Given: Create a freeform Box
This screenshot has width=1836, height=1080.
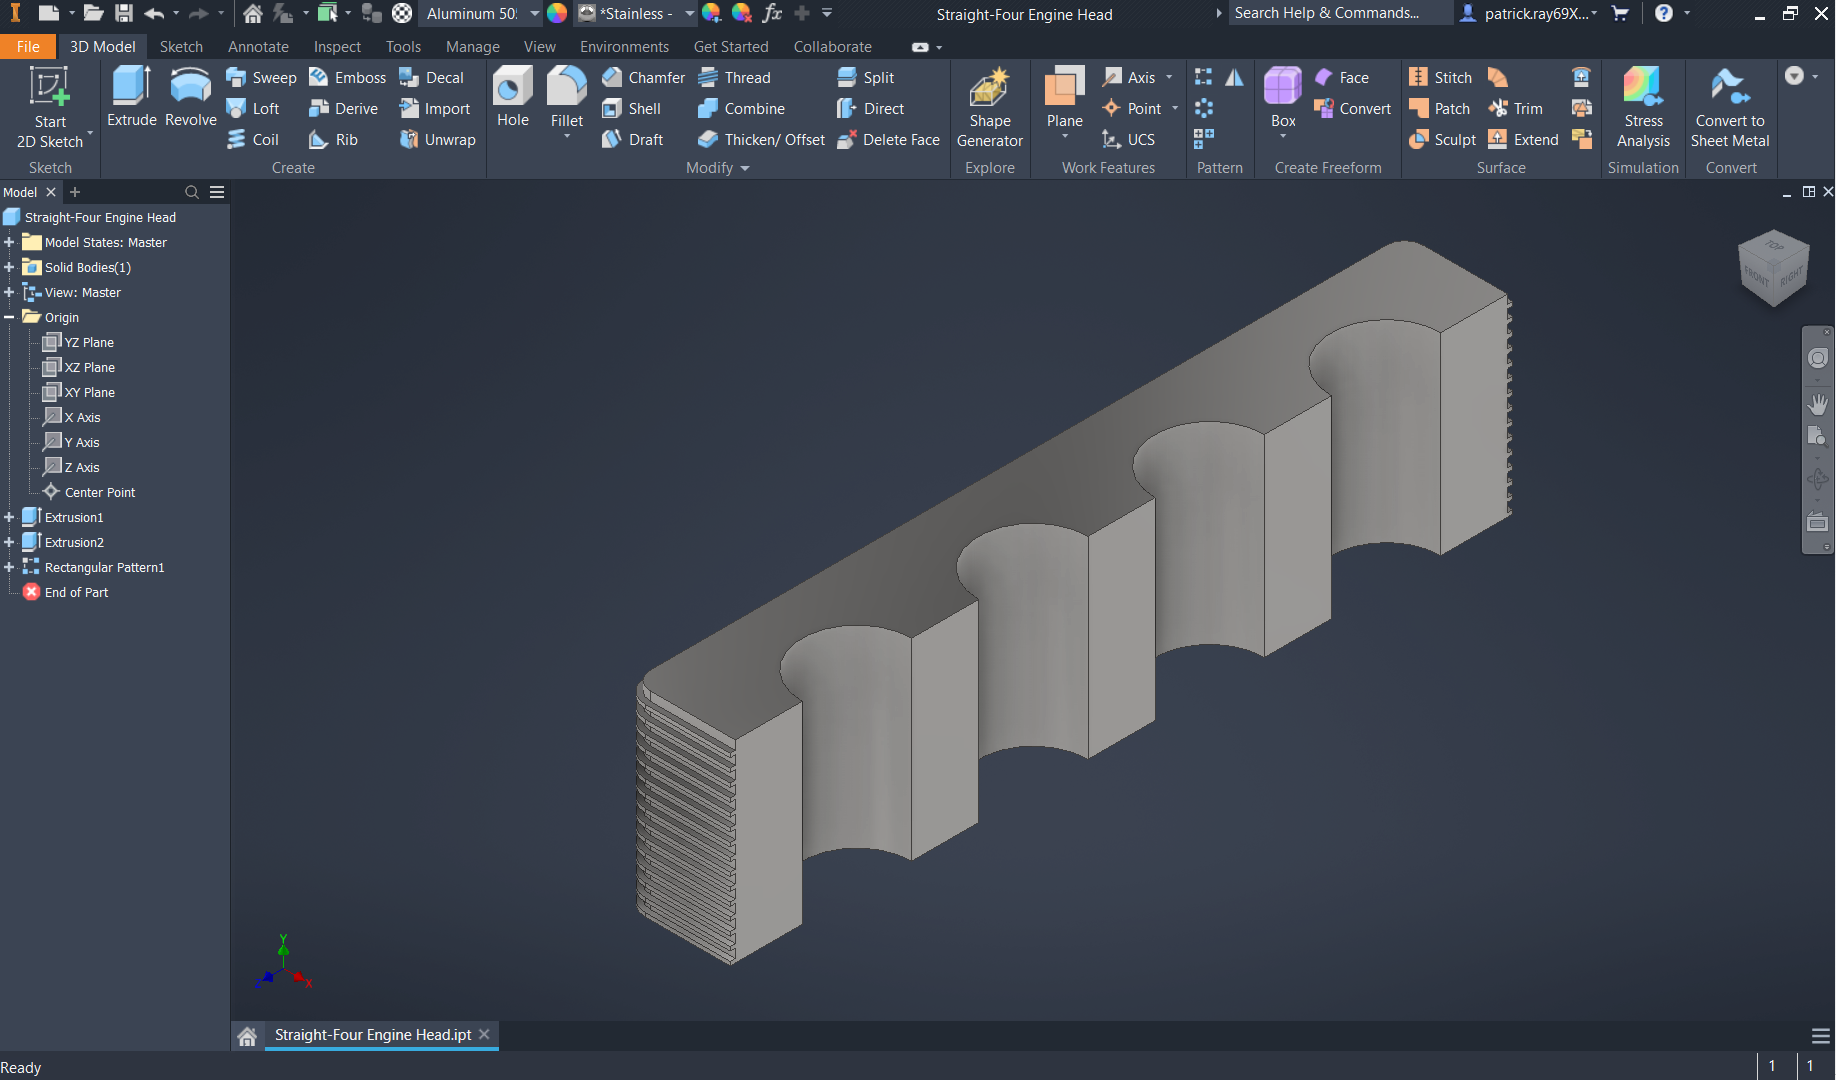Looking at the screenshot, I should [x=1282, y=98].
